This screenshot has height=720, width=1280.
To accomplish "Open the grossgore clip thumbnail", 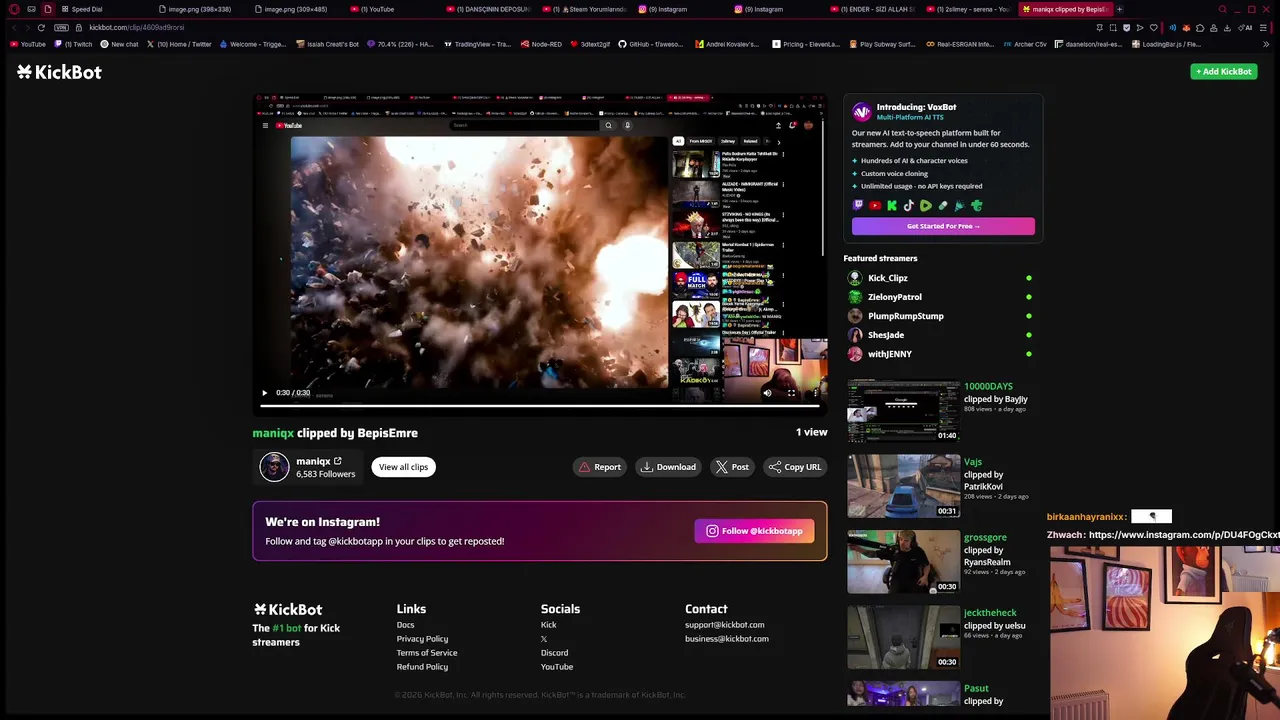I will tap(903, 562).
